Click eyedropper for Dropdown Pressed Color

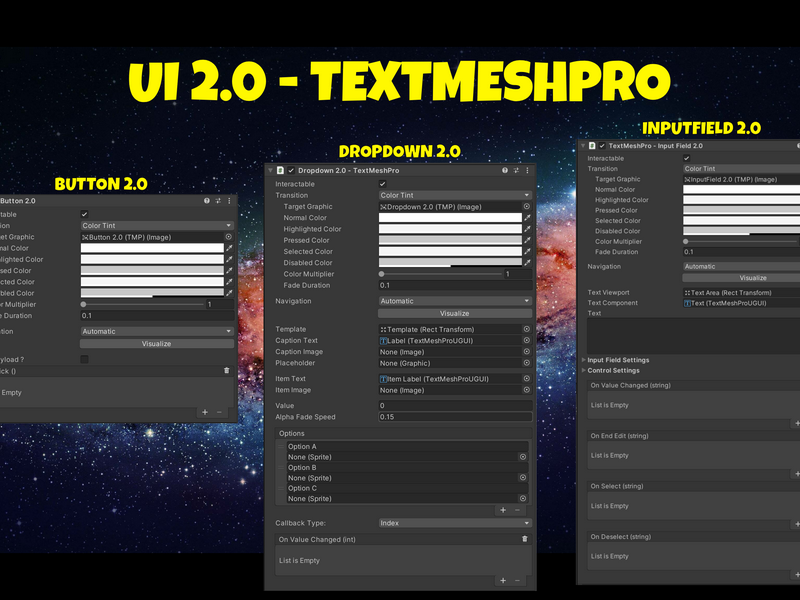pyautogui.click(x=527, y=240)
